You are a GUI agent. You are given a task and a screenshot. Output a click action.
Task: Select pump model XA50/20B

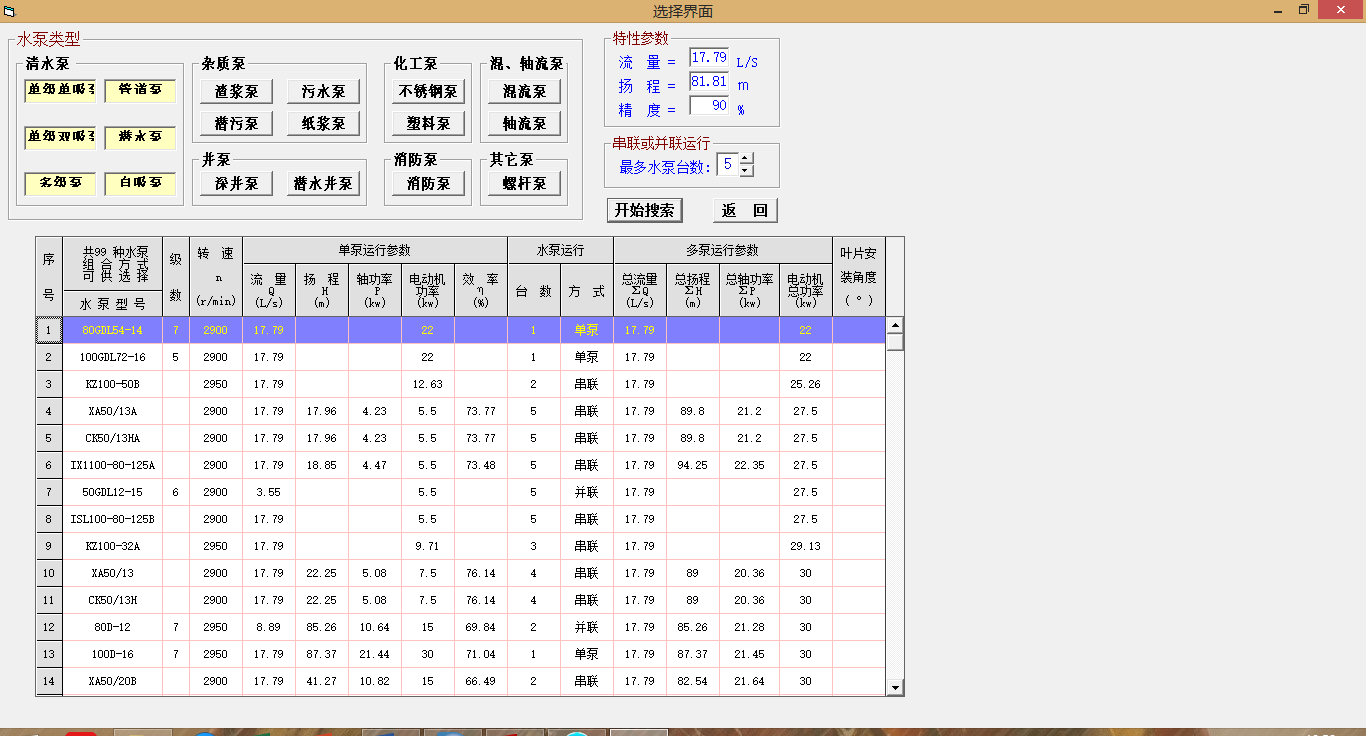(112, 681)
